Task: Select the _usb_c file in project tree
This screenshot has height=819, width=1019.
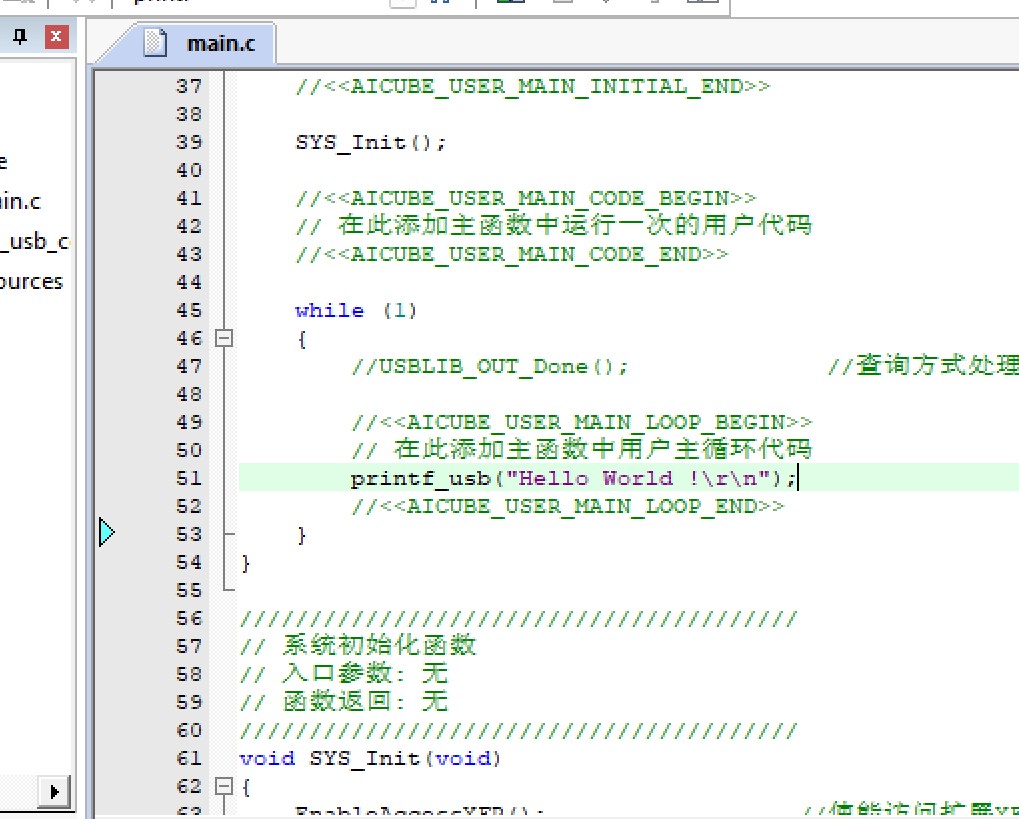Action: pos(35,241)
